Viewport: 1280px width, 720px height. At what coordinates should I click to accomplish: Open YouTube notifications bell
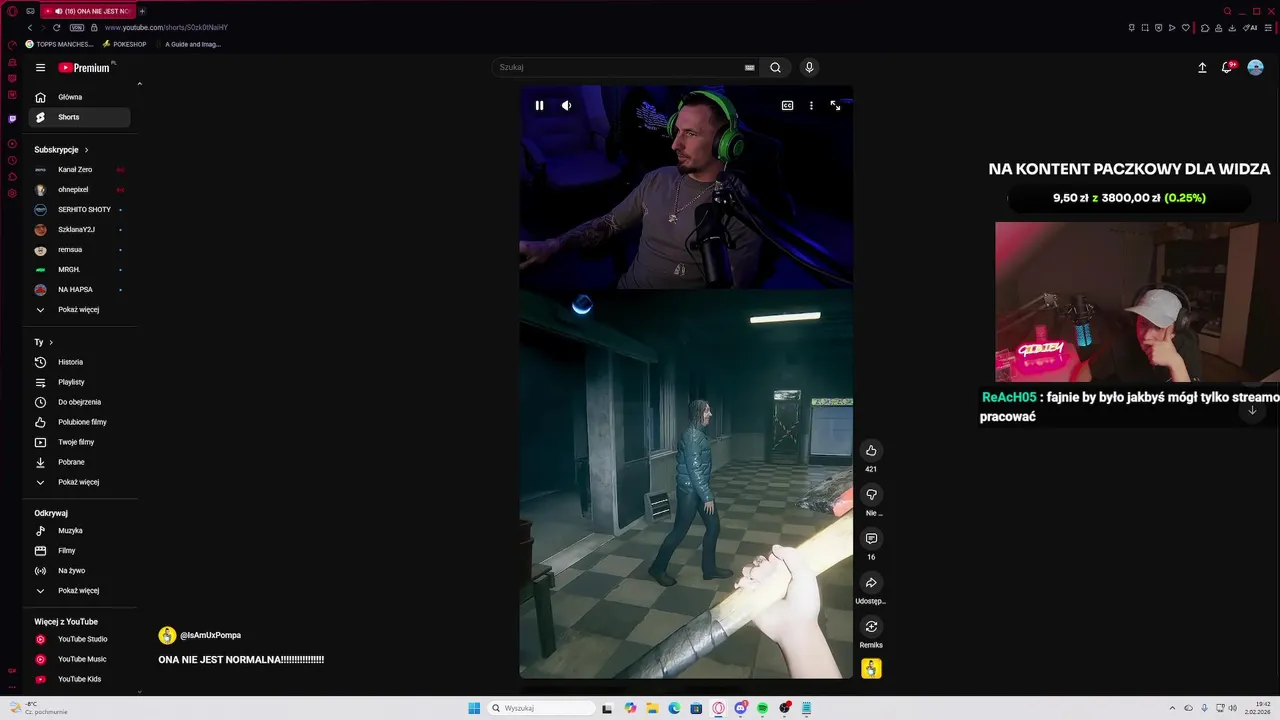coord(1227,68)
